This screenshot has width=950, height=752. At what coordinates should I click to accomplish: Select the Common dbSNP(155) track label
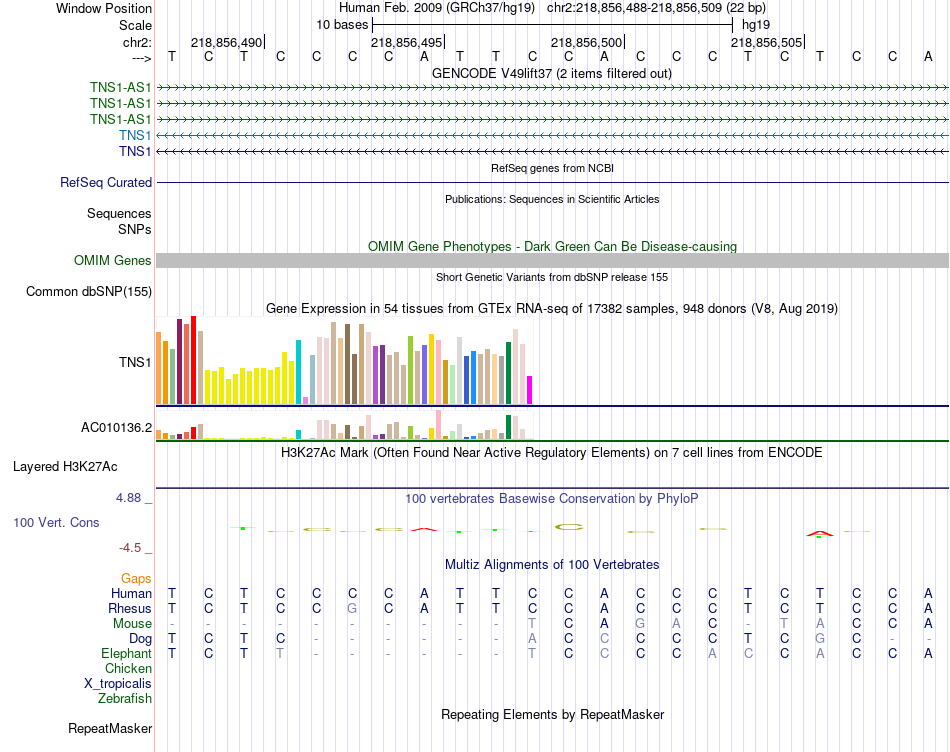pos(89,291)
